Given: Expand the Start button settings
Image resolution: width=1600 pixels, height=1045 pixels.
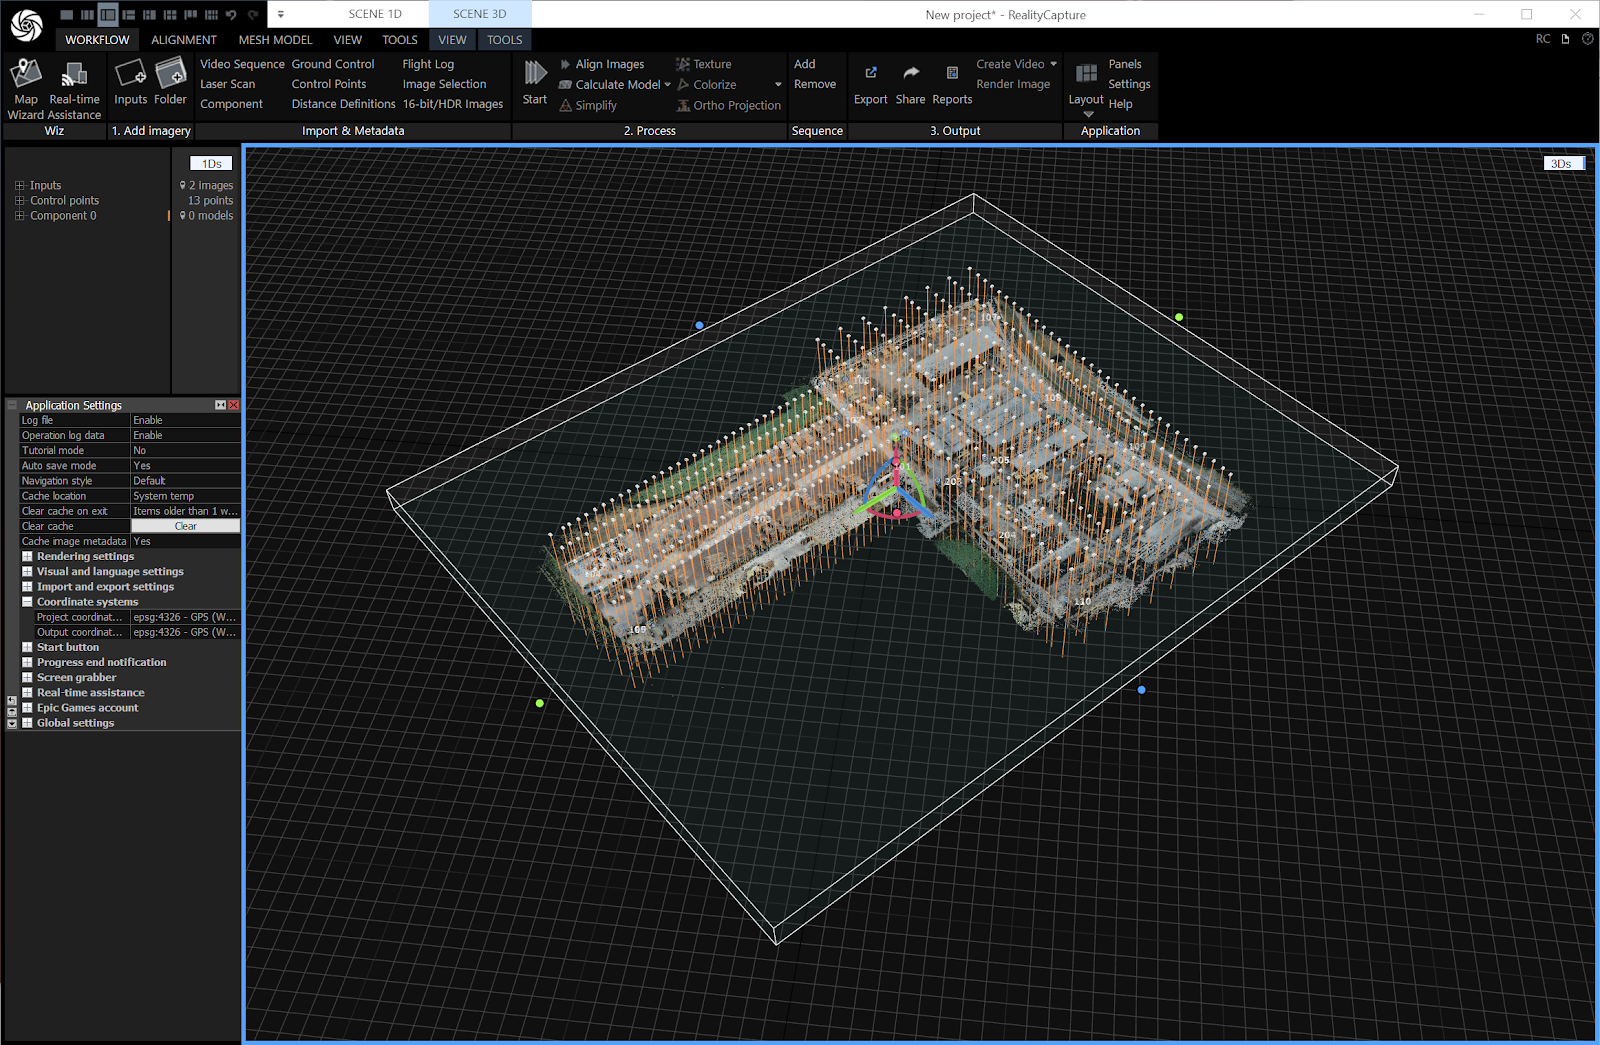Looking at the screenshot, I should (x=28, y=647).
